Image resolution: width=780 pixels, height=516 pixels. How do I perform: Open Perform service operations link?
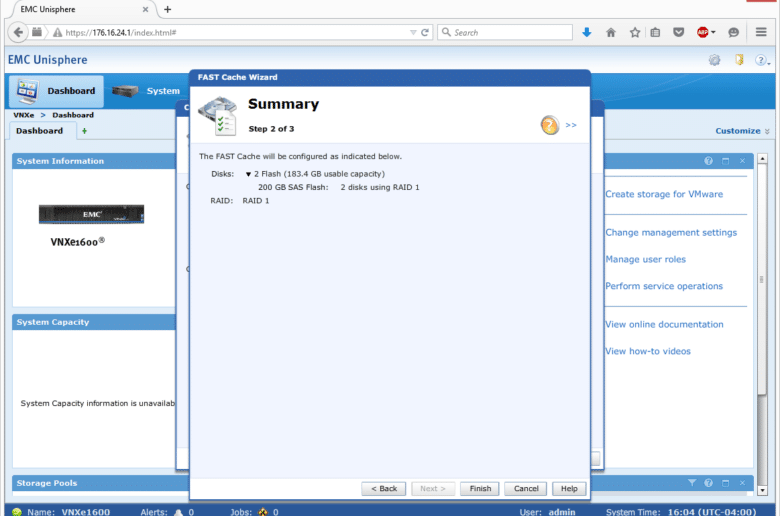click(664, 286)
